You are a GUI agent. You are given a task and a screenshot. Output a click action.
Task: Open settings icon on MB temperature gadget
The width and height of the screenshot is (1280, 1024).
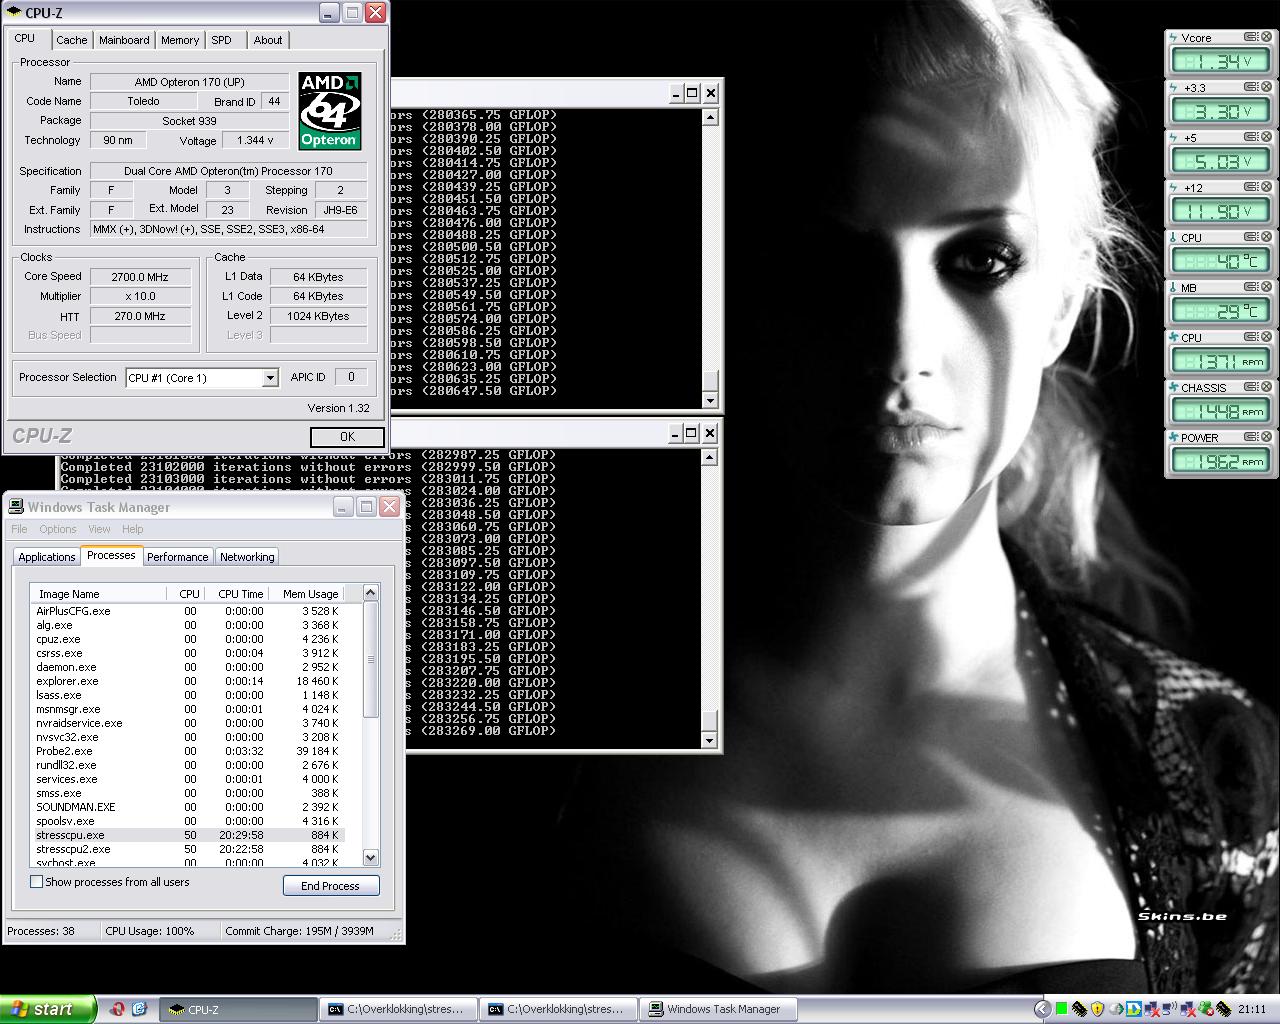tap(1250, 287)
